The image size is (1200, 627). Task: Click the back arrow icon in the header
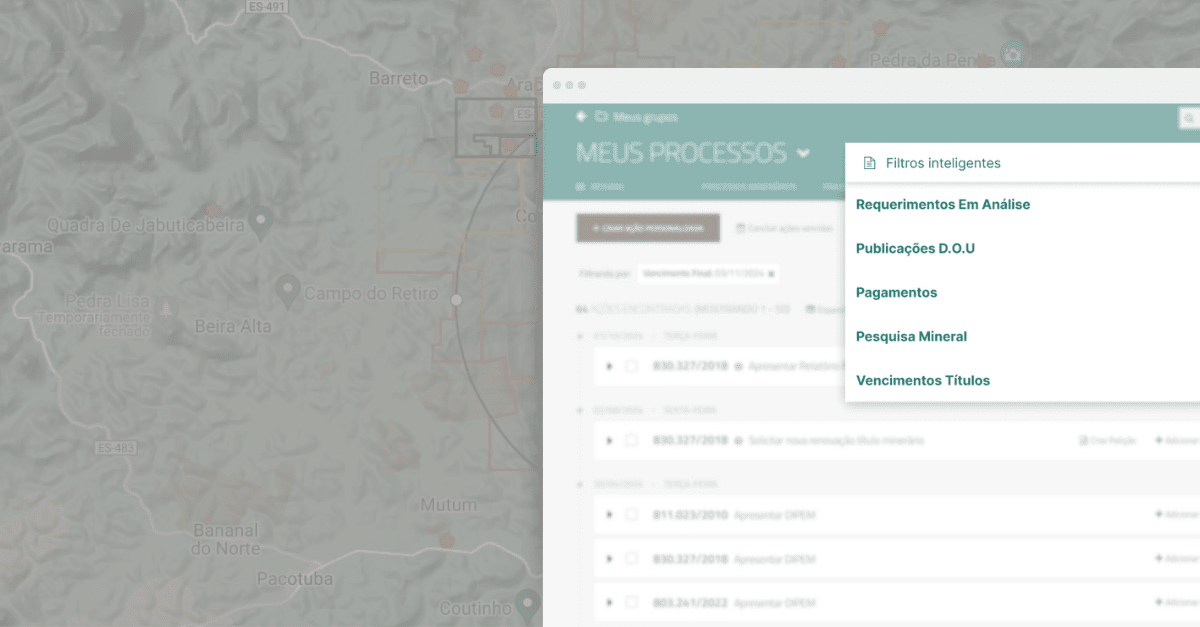581,116
